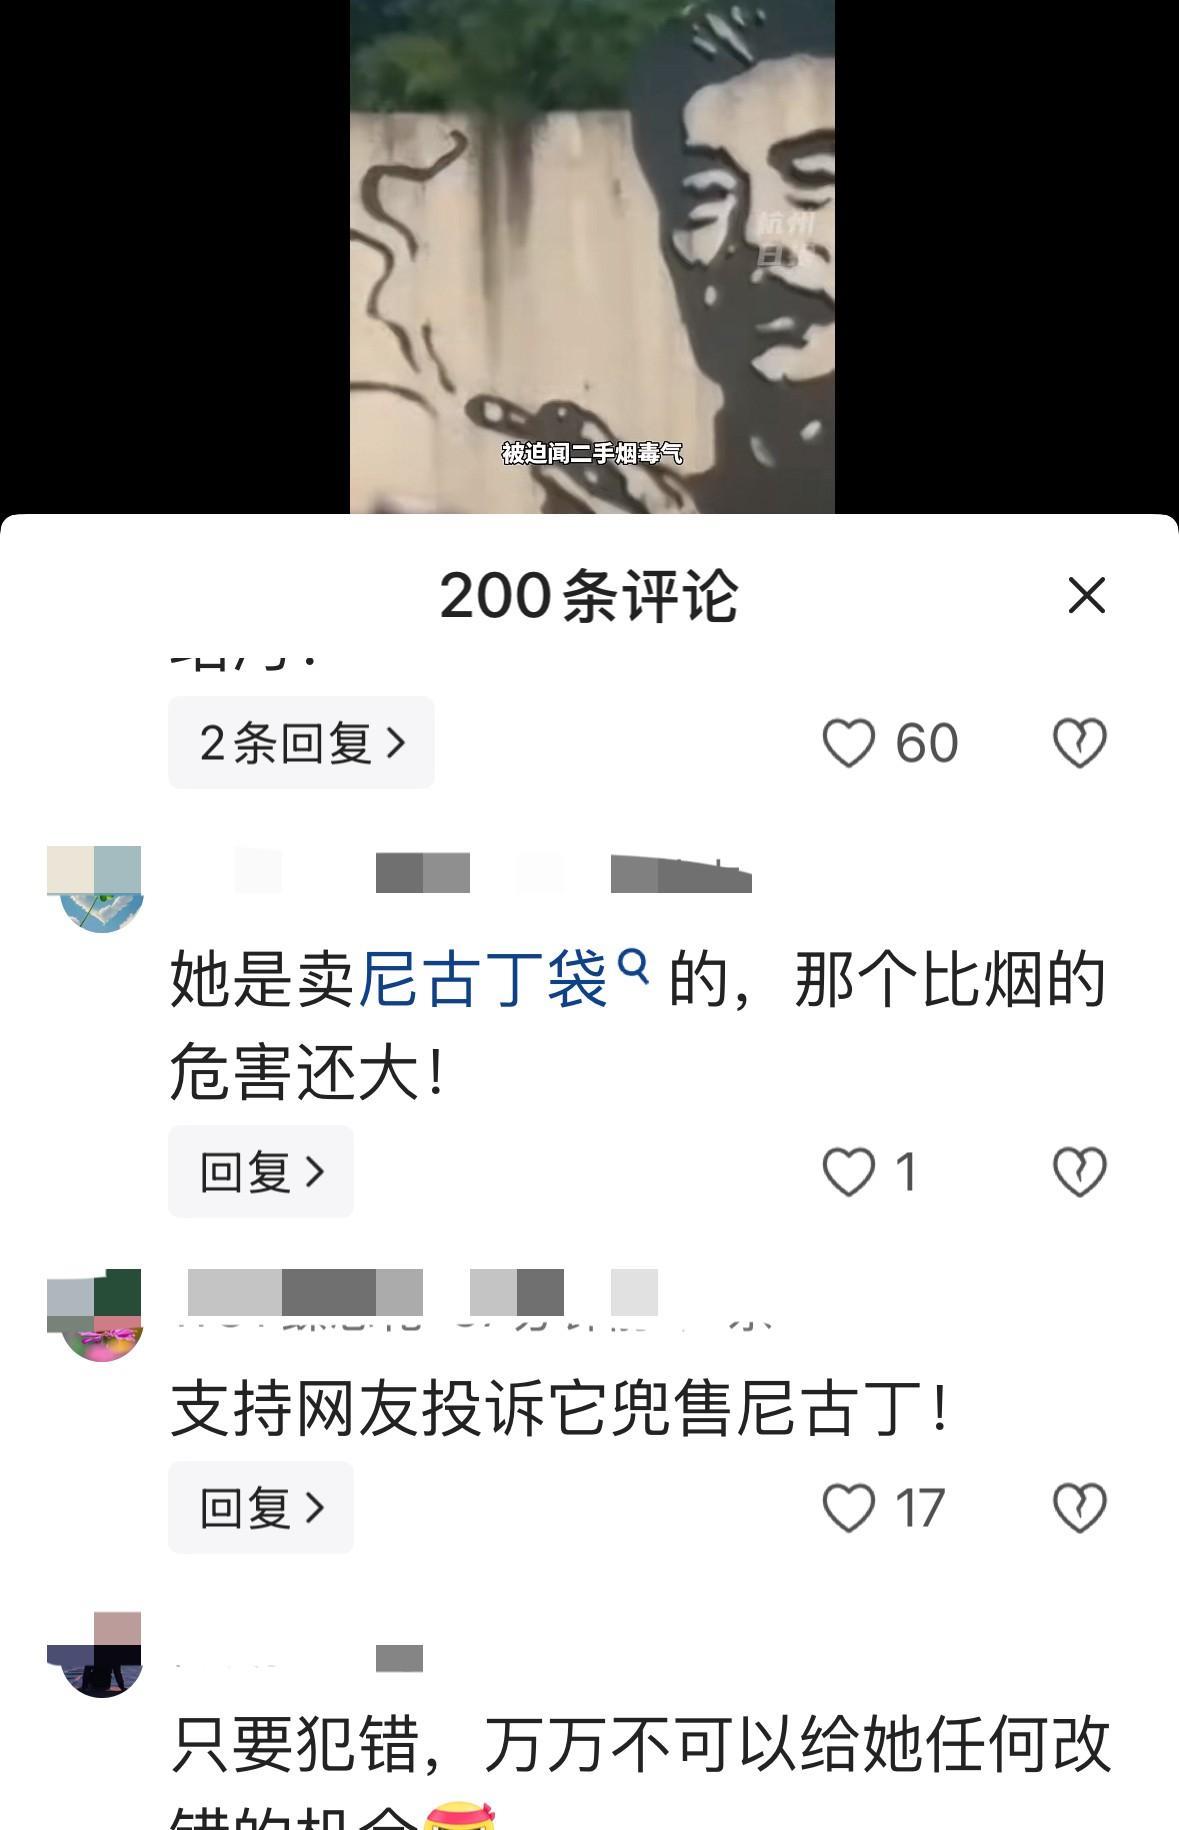Open the 尼古丁袋 search link
Screen dimensions: 1179x1830
(x=483, y=979)
